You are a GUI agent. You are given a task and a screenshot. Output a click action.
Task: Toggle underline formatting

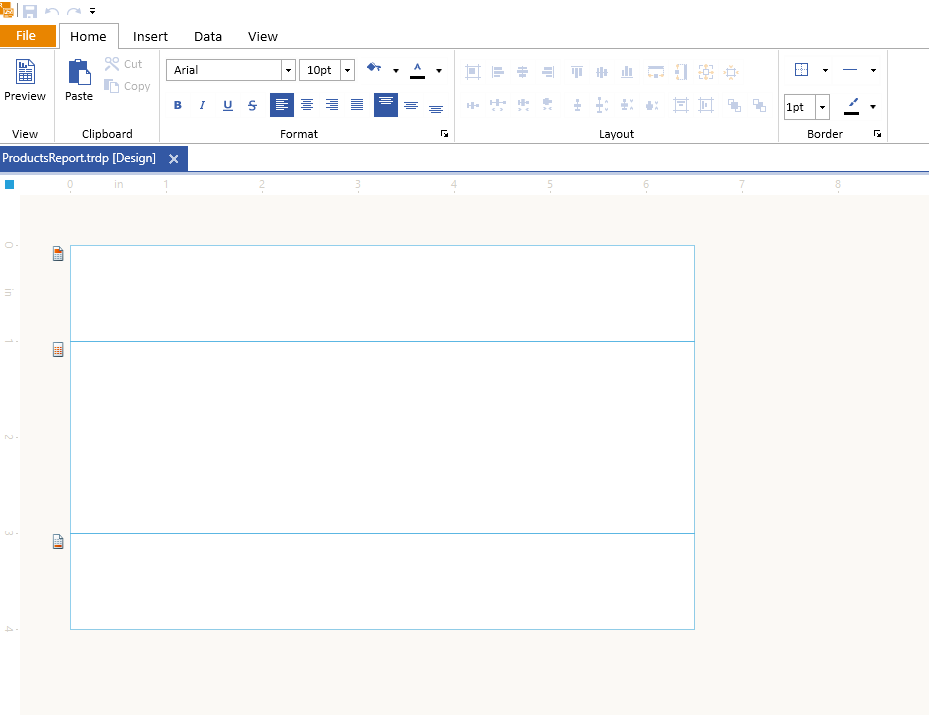click(x=227, y=105)
